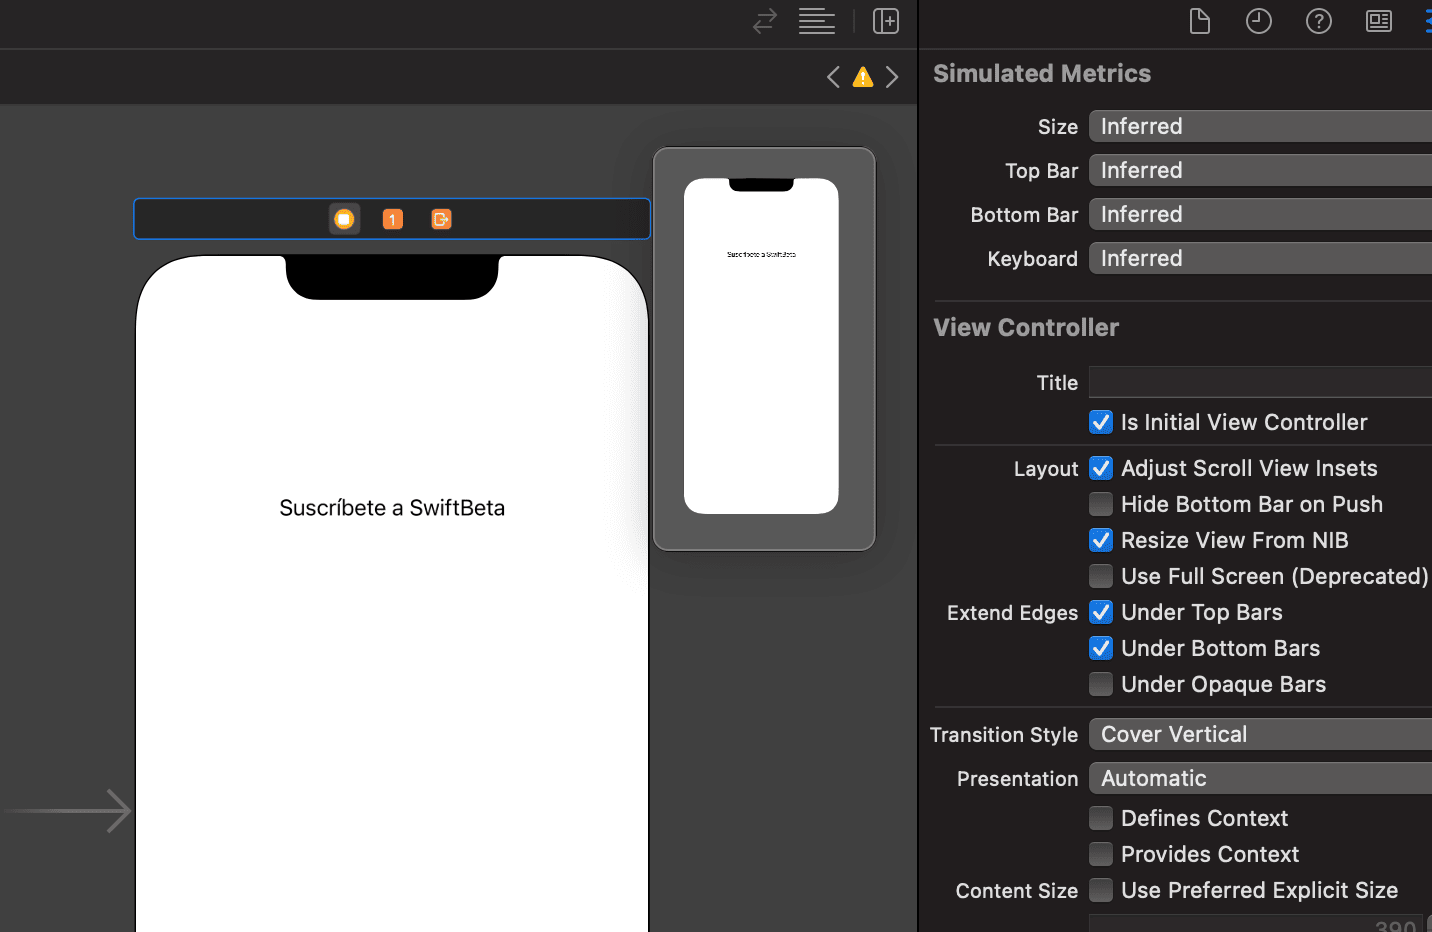Click the view controller Title field
Screen dimensions: 1432x932
click(1260, 382)
